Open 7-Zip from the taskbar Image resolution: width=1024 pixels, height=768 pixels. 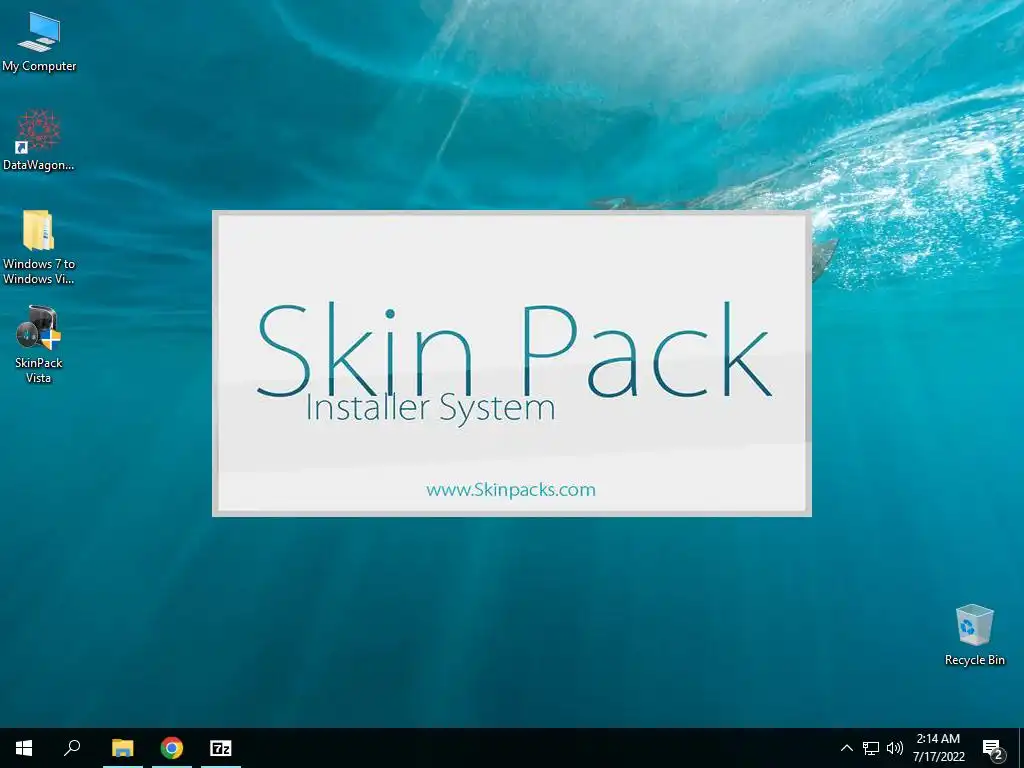coord(221,748)
